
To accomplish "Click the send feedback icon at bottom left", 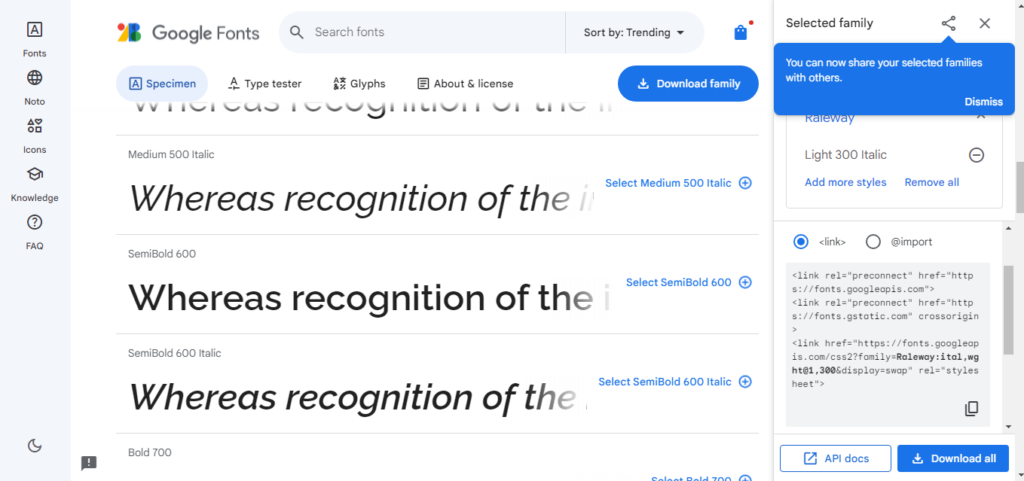I will [x=89, y=463].
